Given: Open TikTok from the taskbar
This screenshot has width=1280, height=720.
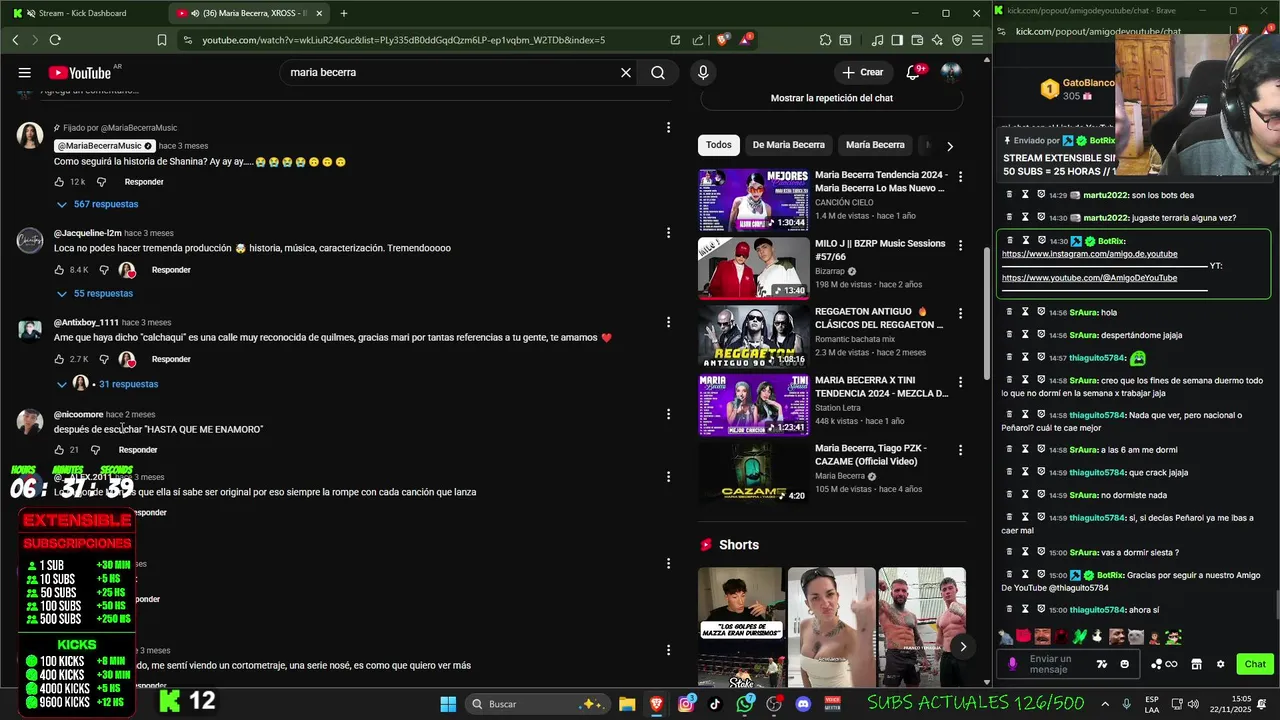Looking at the screenshot, I should tap(715, 704).
